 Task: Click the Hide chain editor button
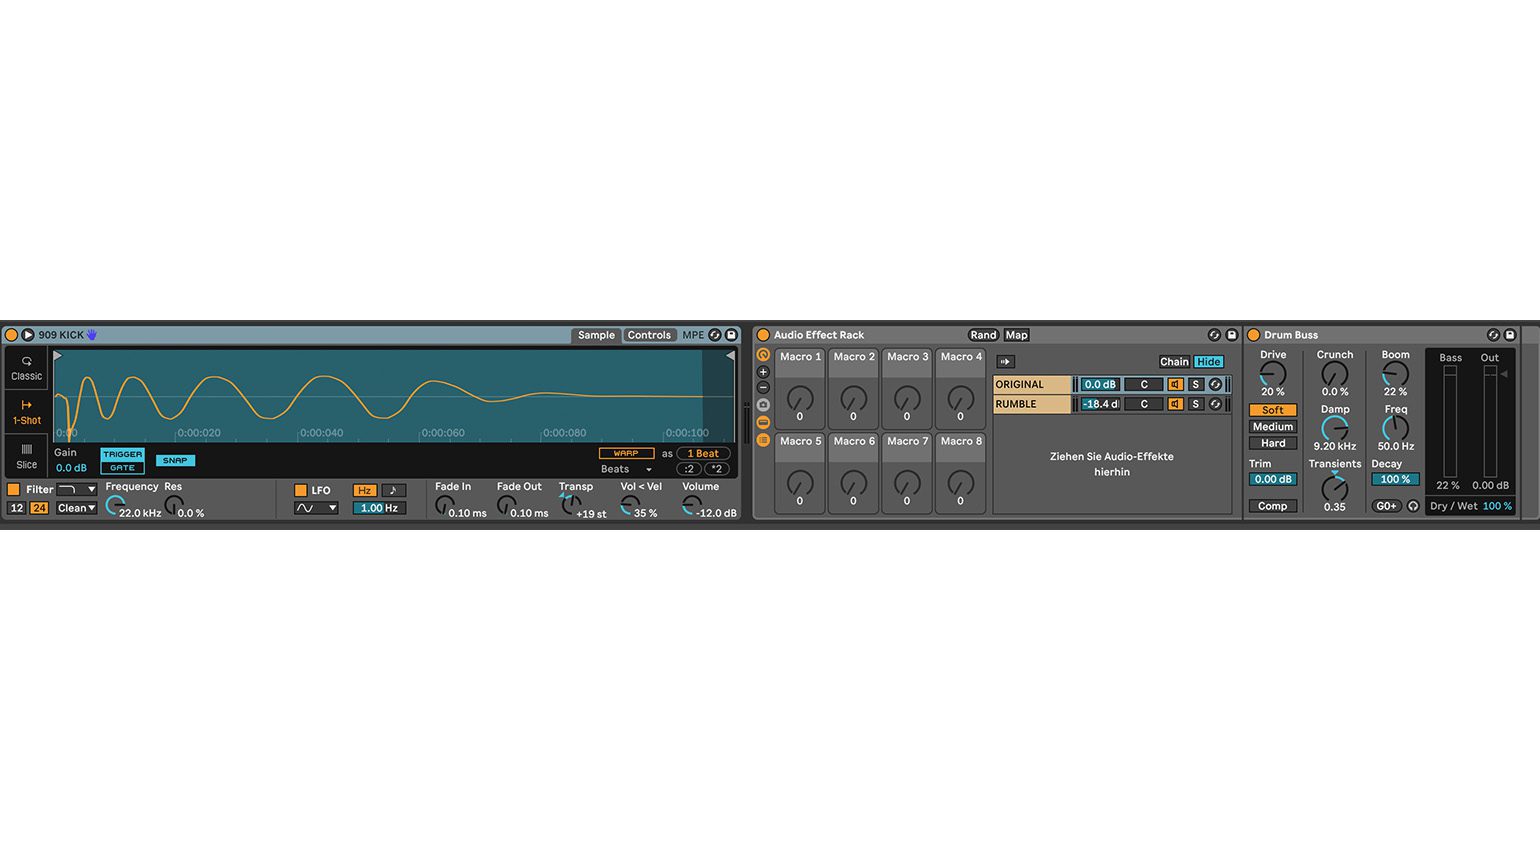click(x=1209, y=362)
